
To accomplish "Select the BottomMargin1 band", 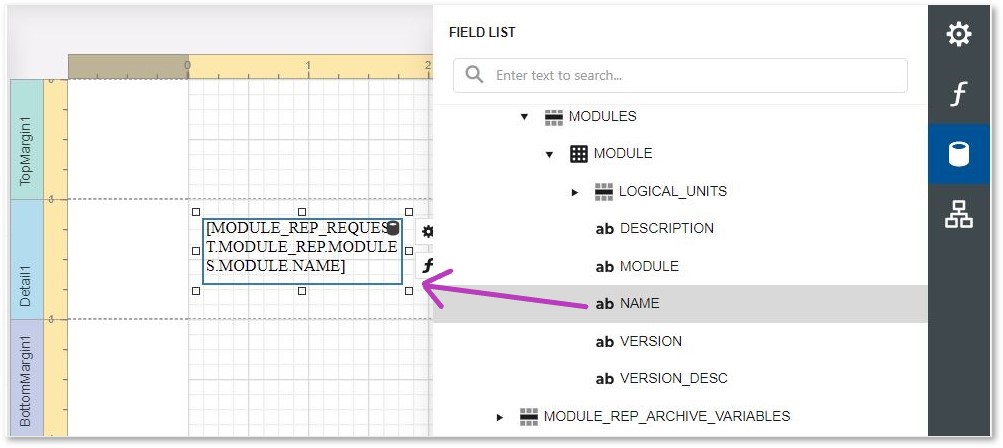I will click(26, 378).
